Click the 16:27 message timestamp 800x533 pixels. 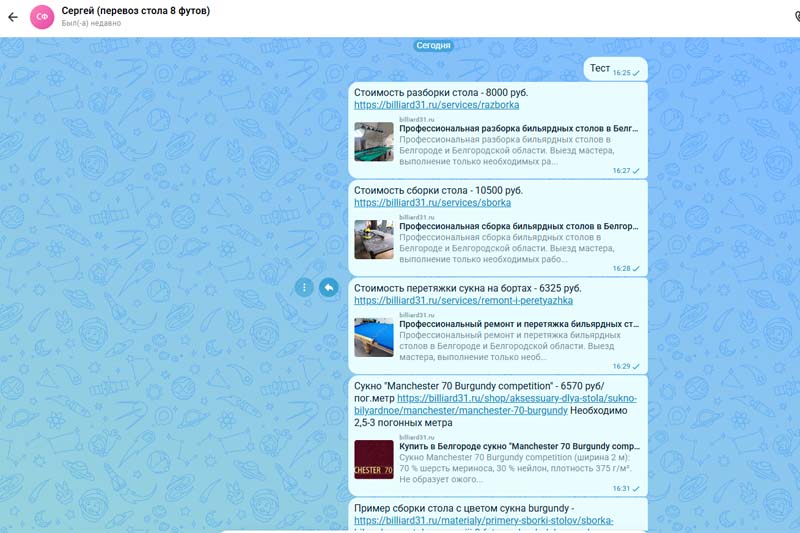pyautogui.click(x=621, y=171)
